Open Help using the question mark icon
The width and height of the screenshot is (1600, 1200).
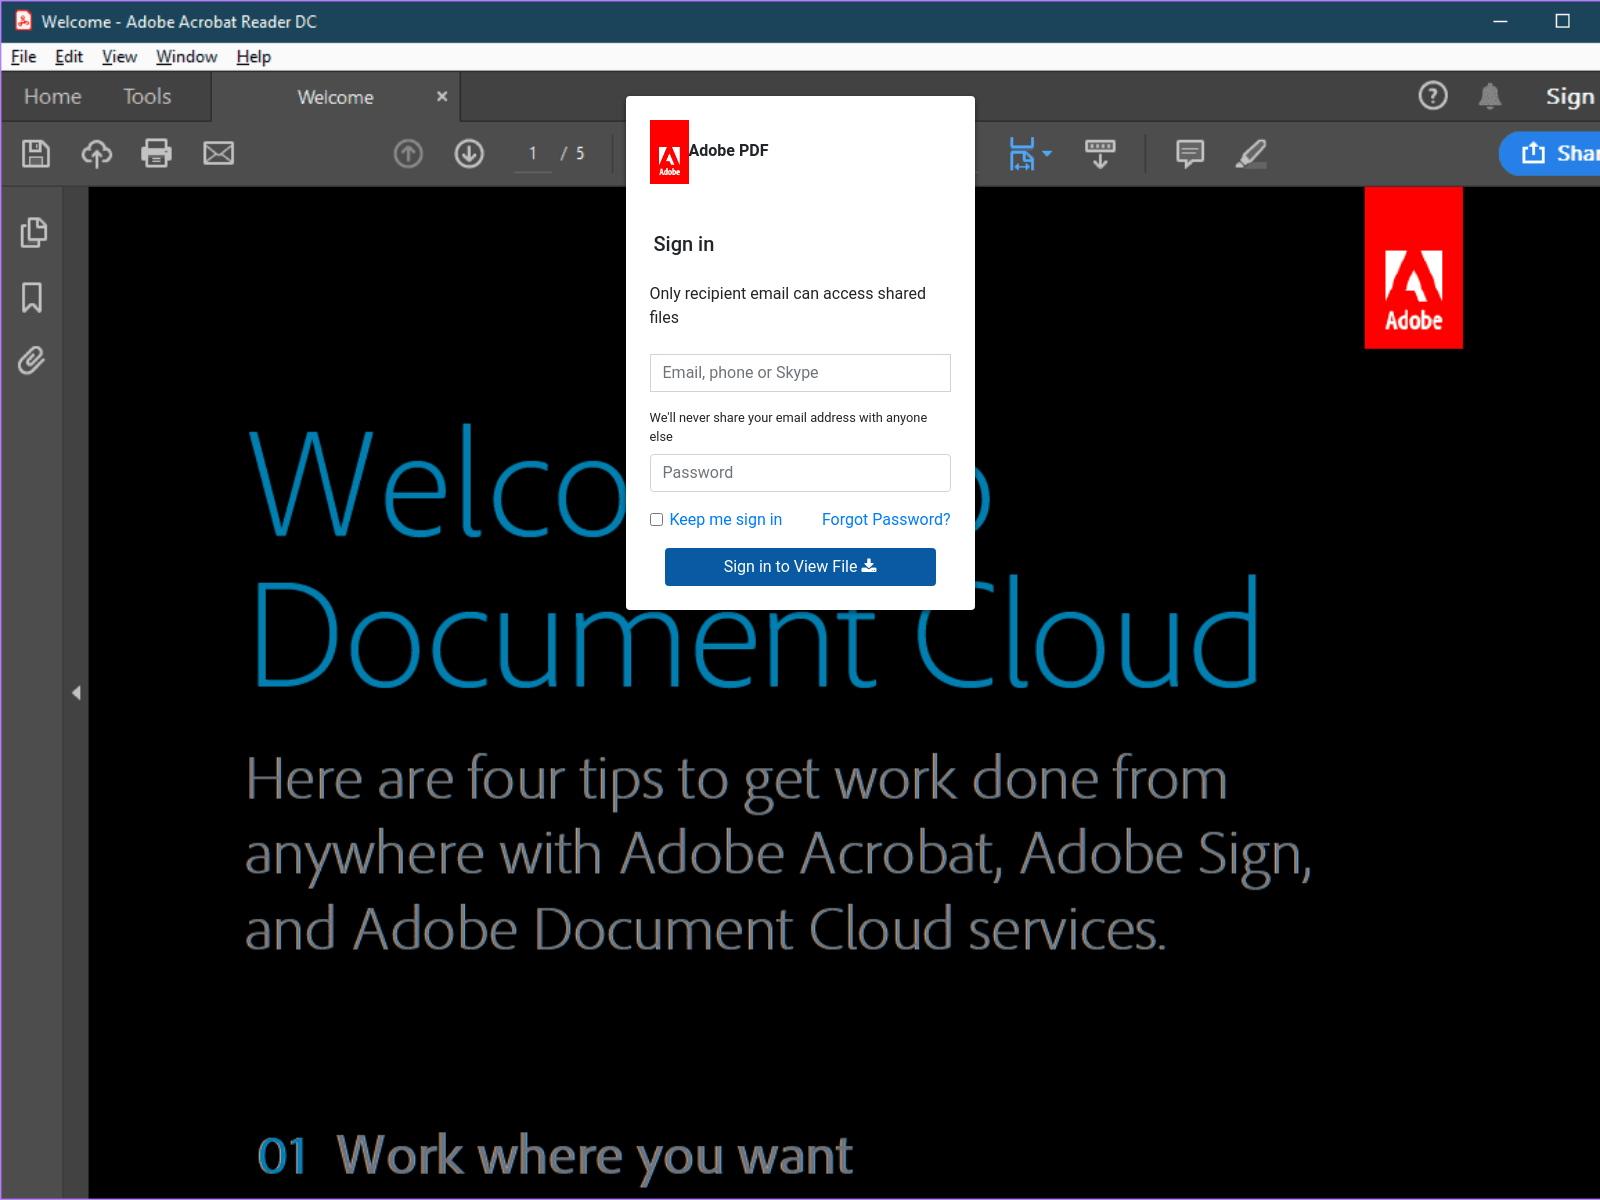1433,96
